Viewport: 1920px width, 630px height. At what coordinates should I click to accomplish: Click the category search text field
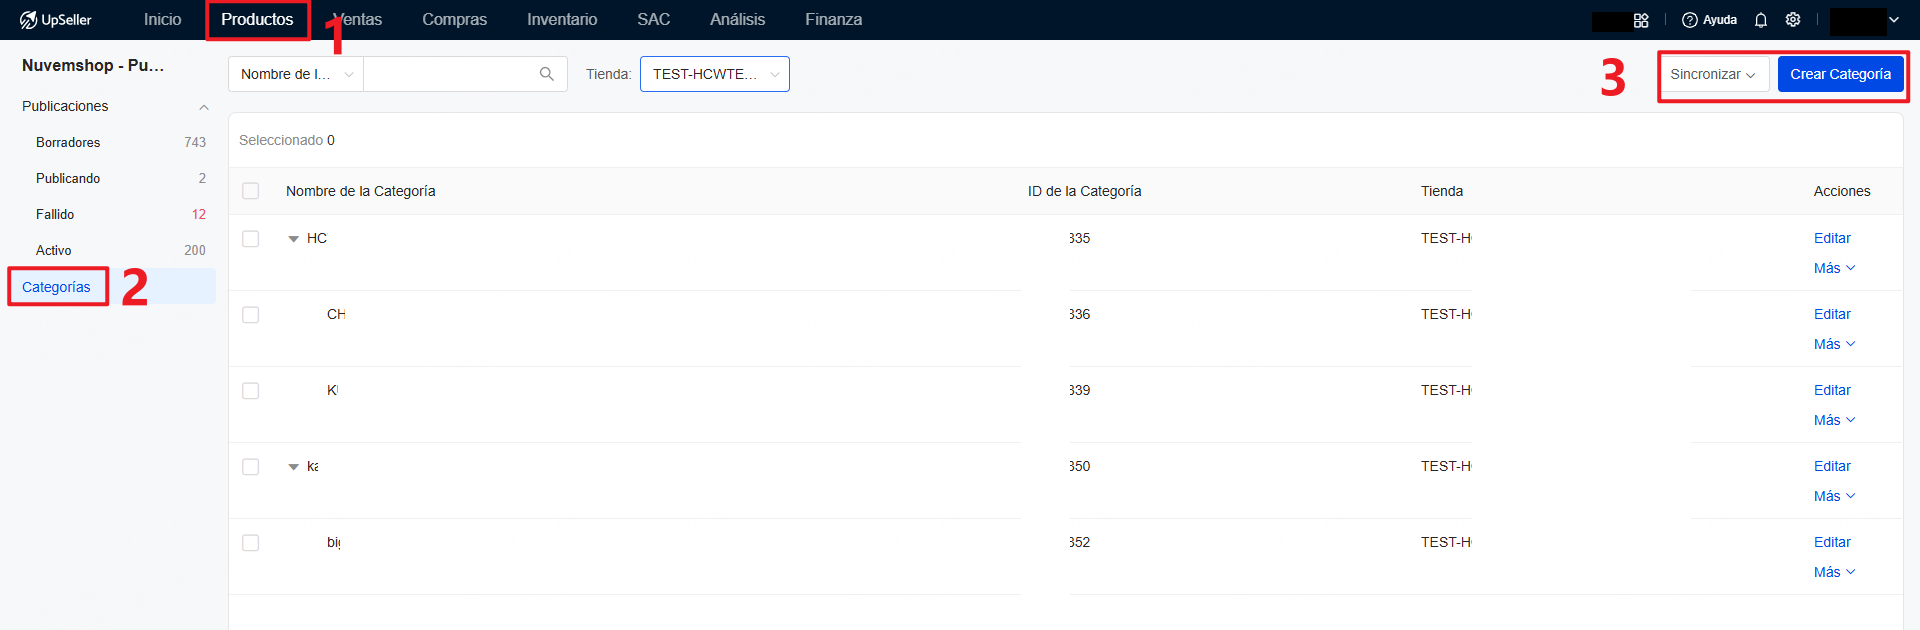[450, 74]
